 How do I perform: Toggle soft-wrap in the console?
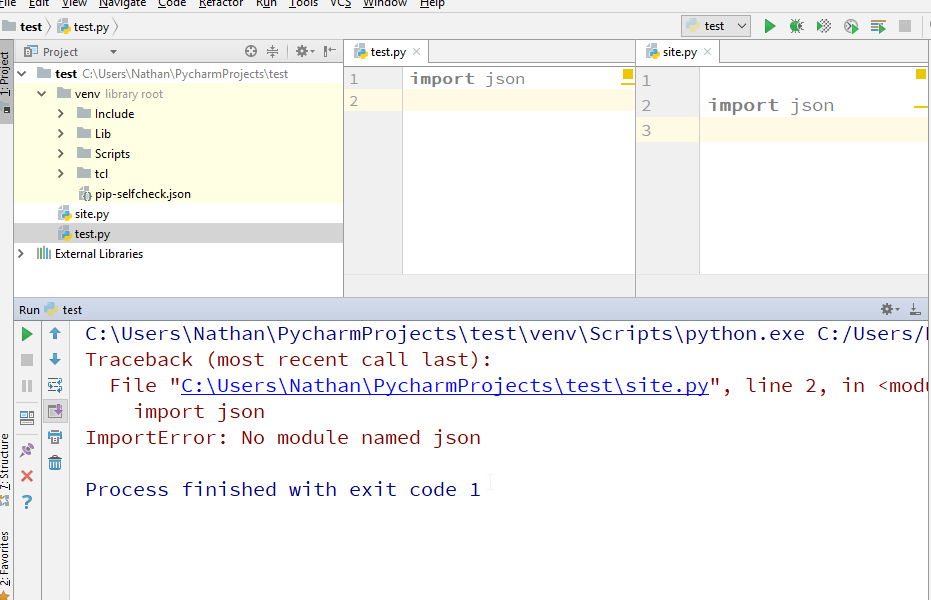pos(55,384)
